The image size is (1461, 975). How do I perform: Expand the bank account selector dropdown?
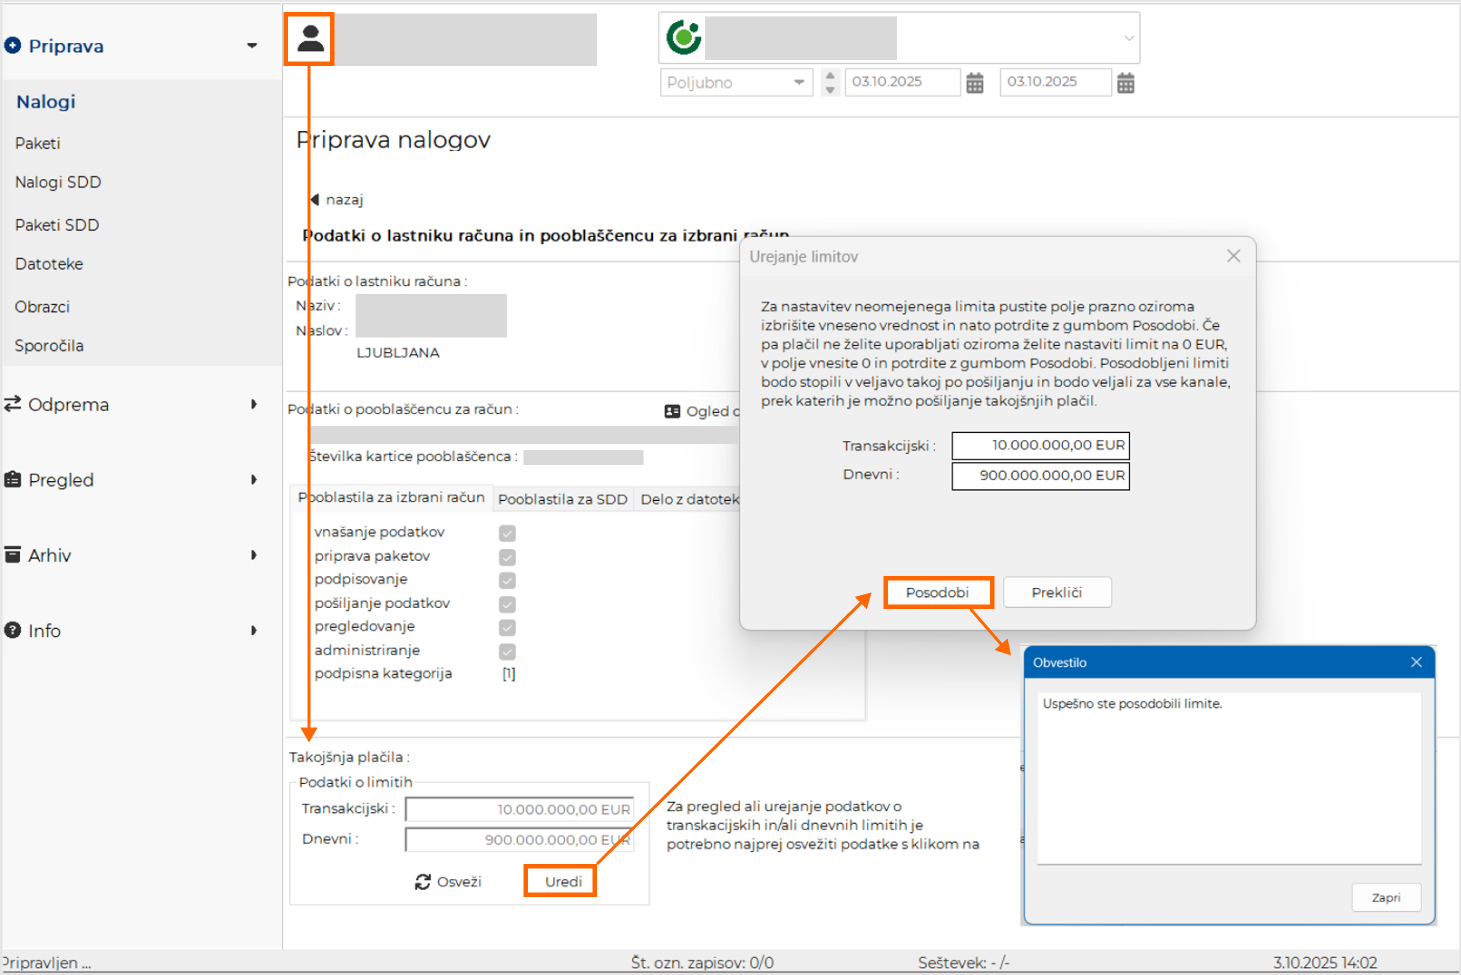[x=1128, y=39]
